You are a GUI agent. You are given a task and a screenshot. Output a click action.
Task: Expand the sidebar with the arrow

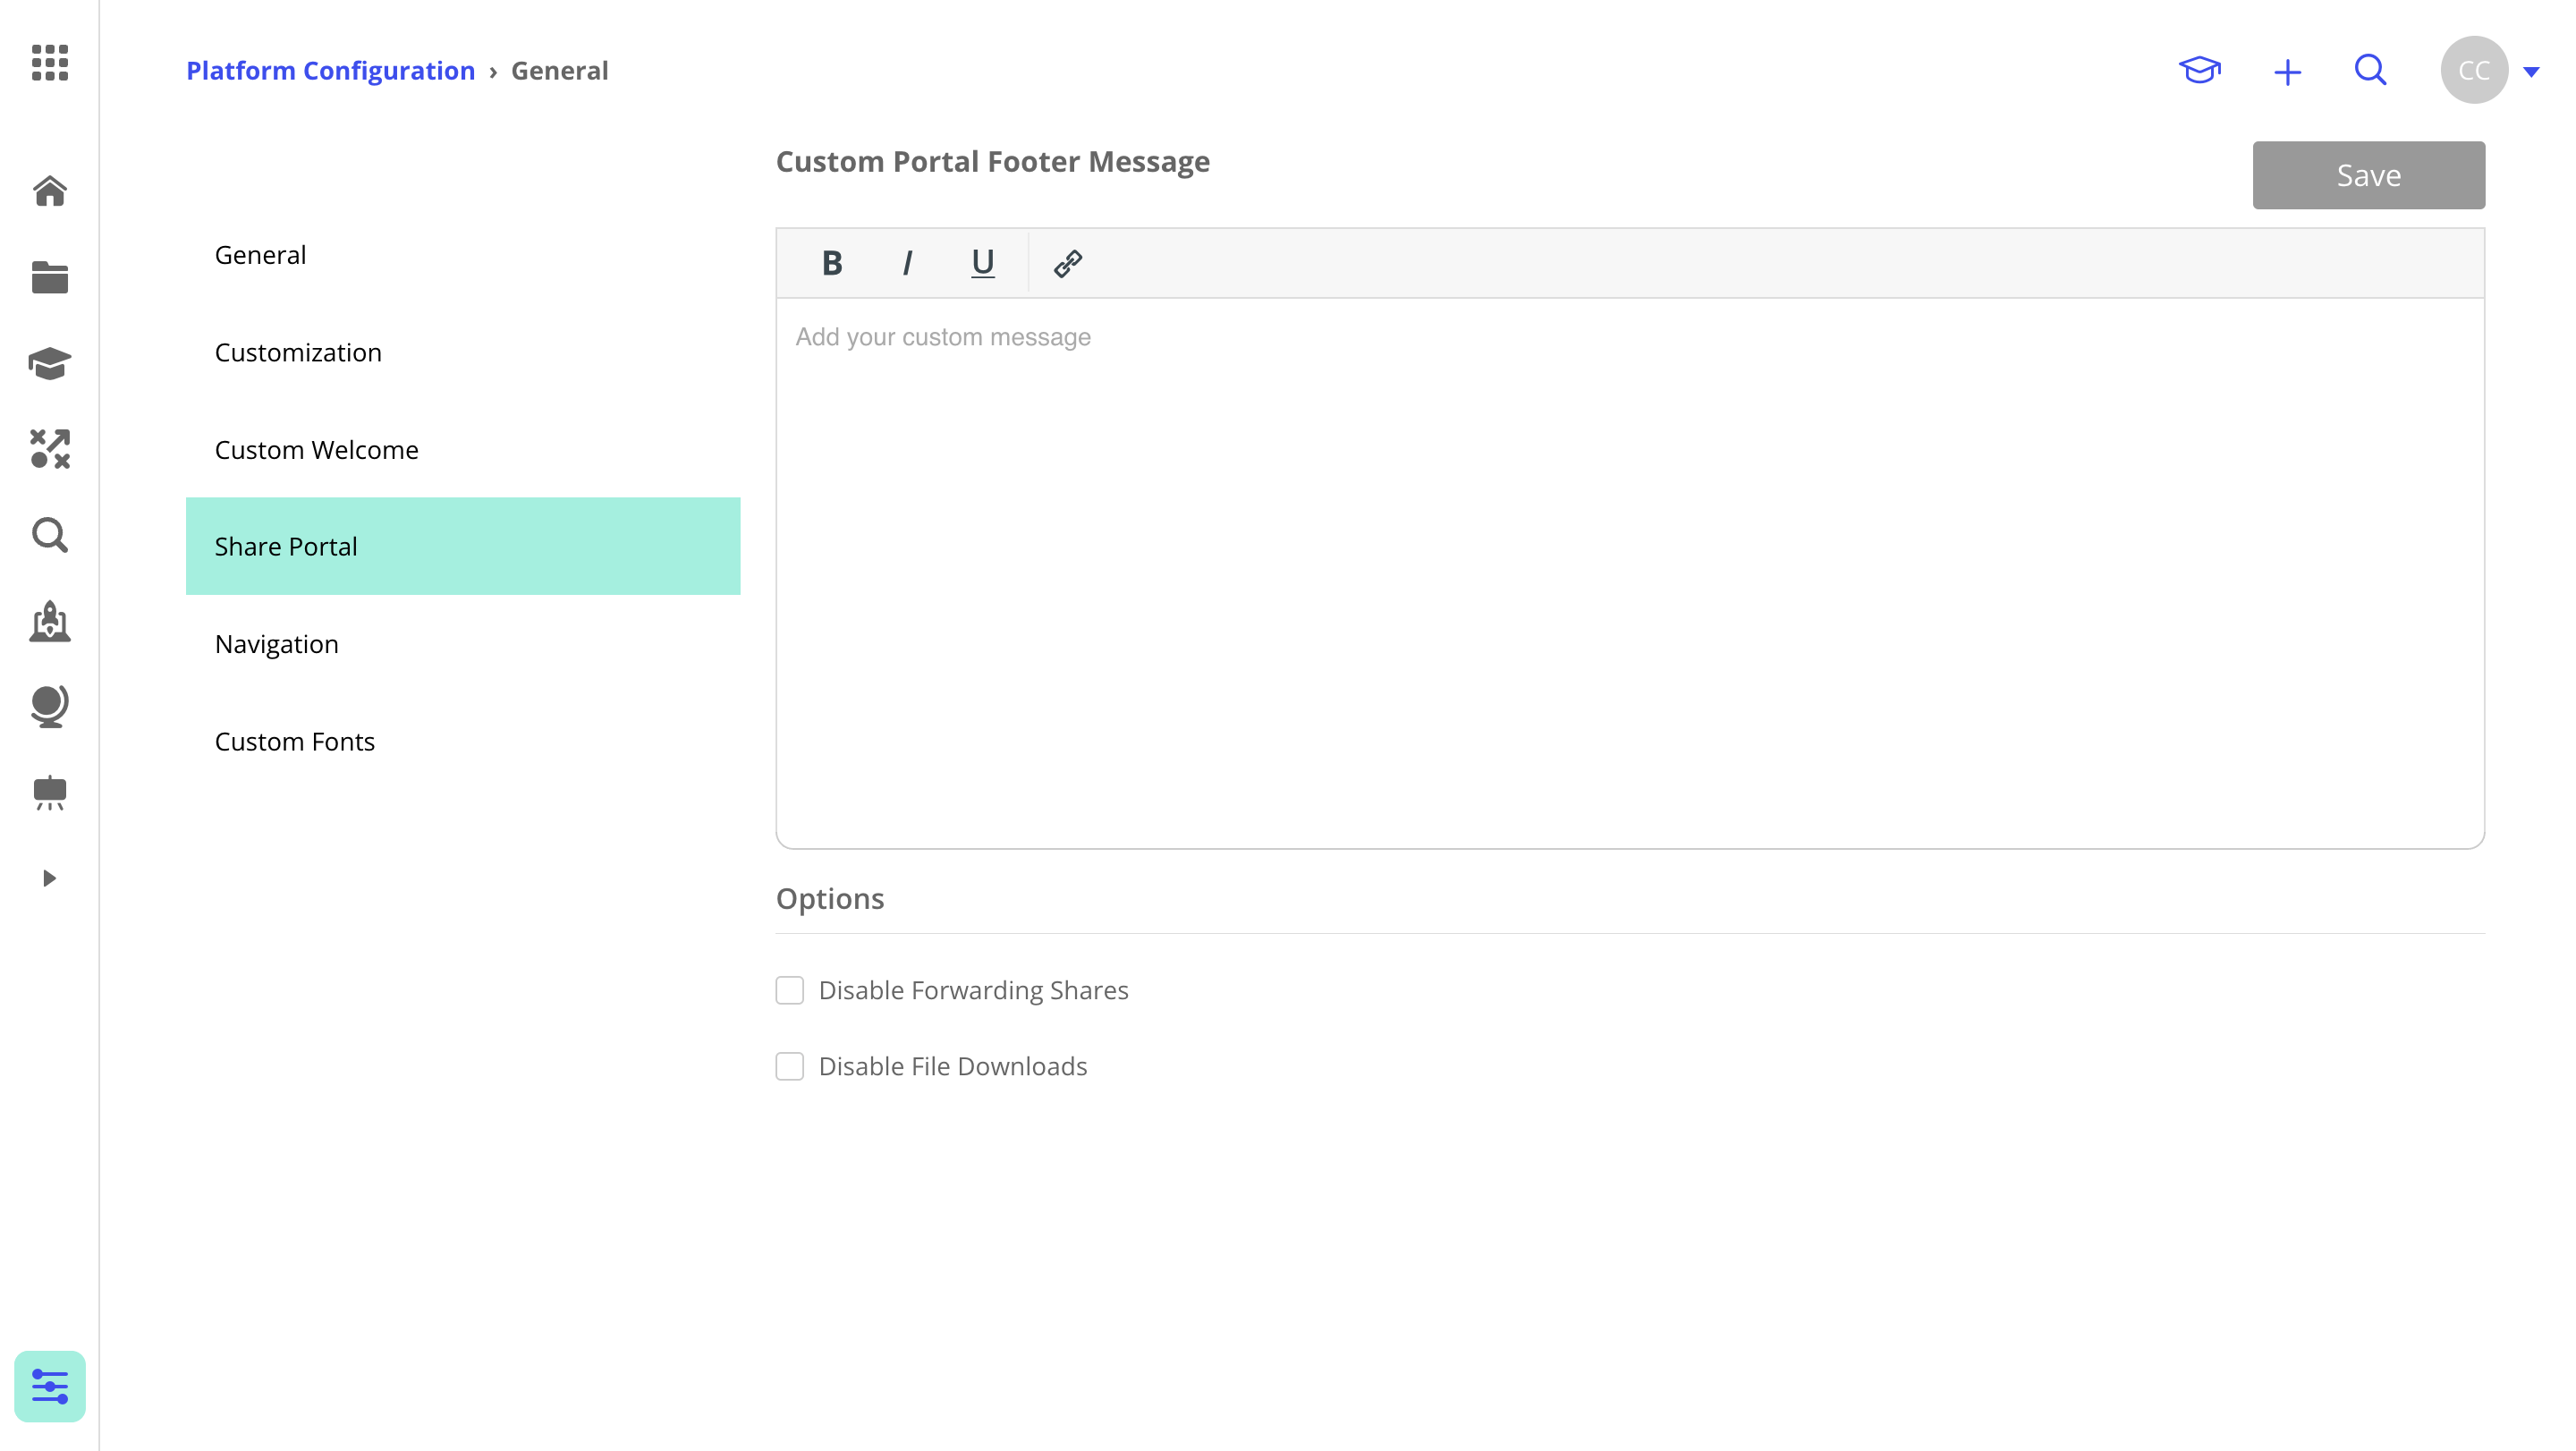(x=49, y=878)
